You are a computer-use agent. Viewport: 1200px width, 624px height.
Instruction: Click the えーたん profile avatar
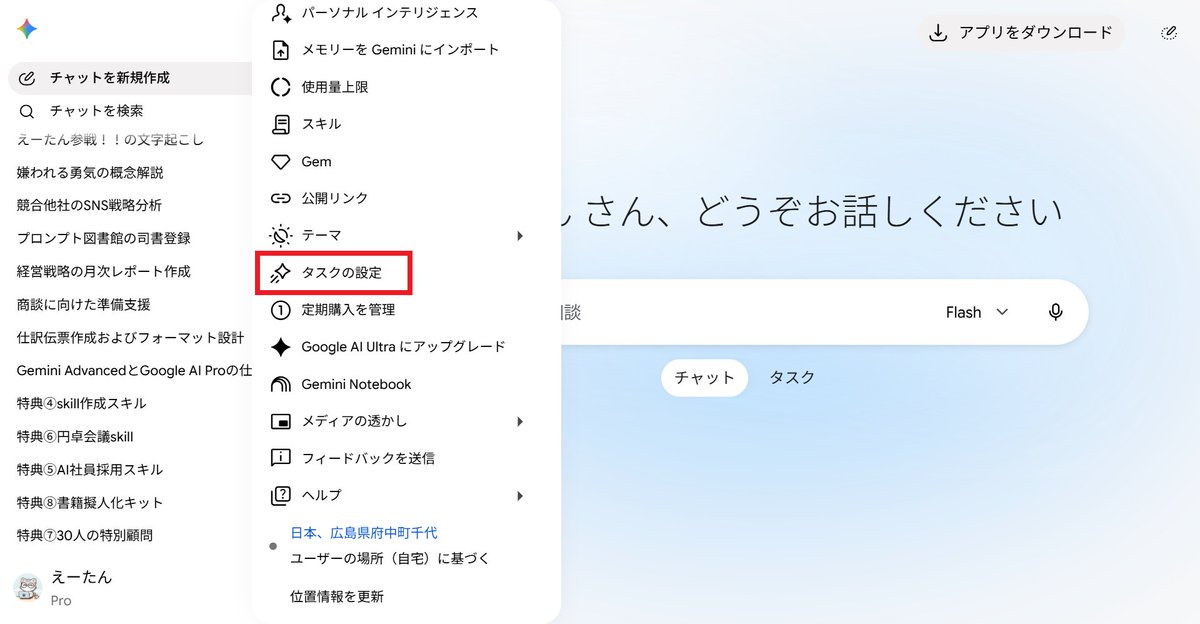[28, 588]
